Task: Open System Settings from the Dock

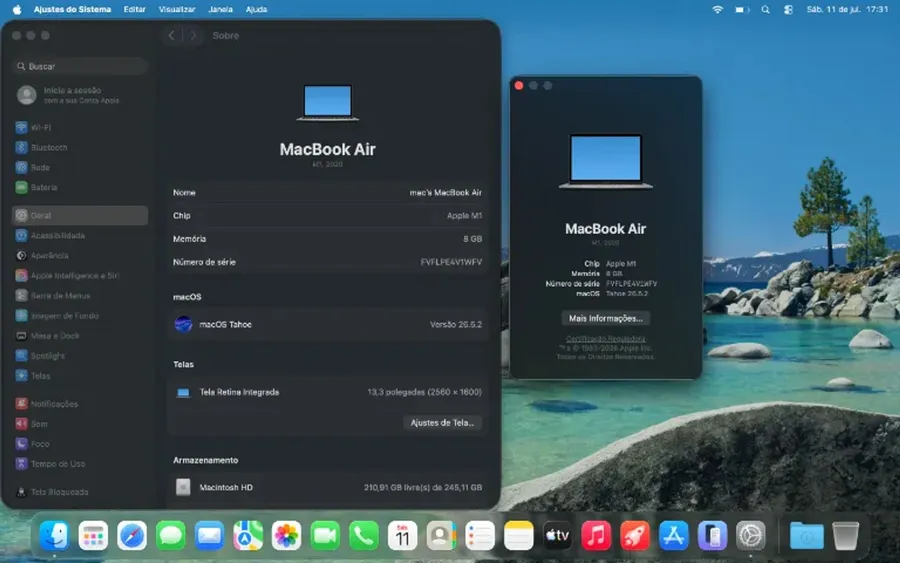Action: pyautogui.click(x=751, y=536)
